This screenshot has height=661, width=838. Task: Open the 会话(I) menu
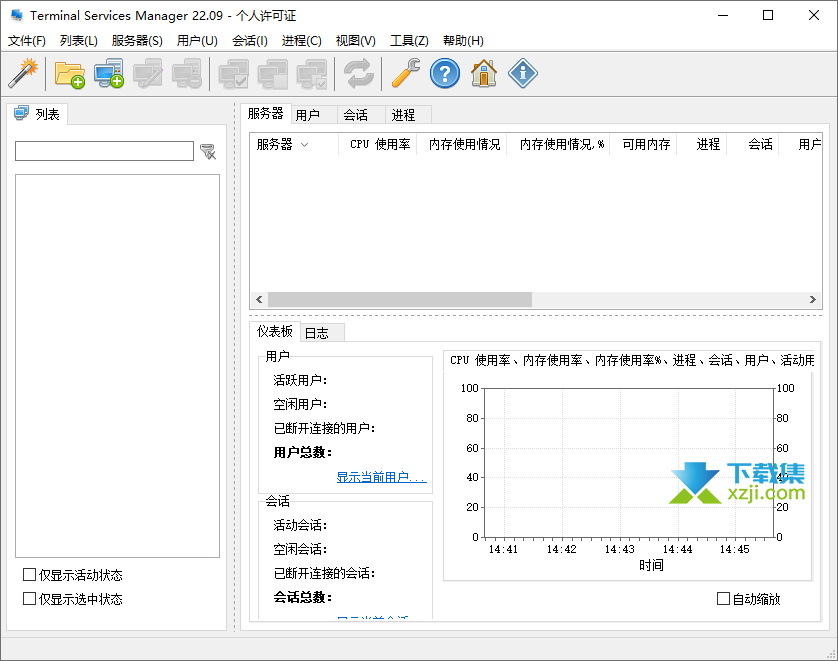(x=250, y=41)
